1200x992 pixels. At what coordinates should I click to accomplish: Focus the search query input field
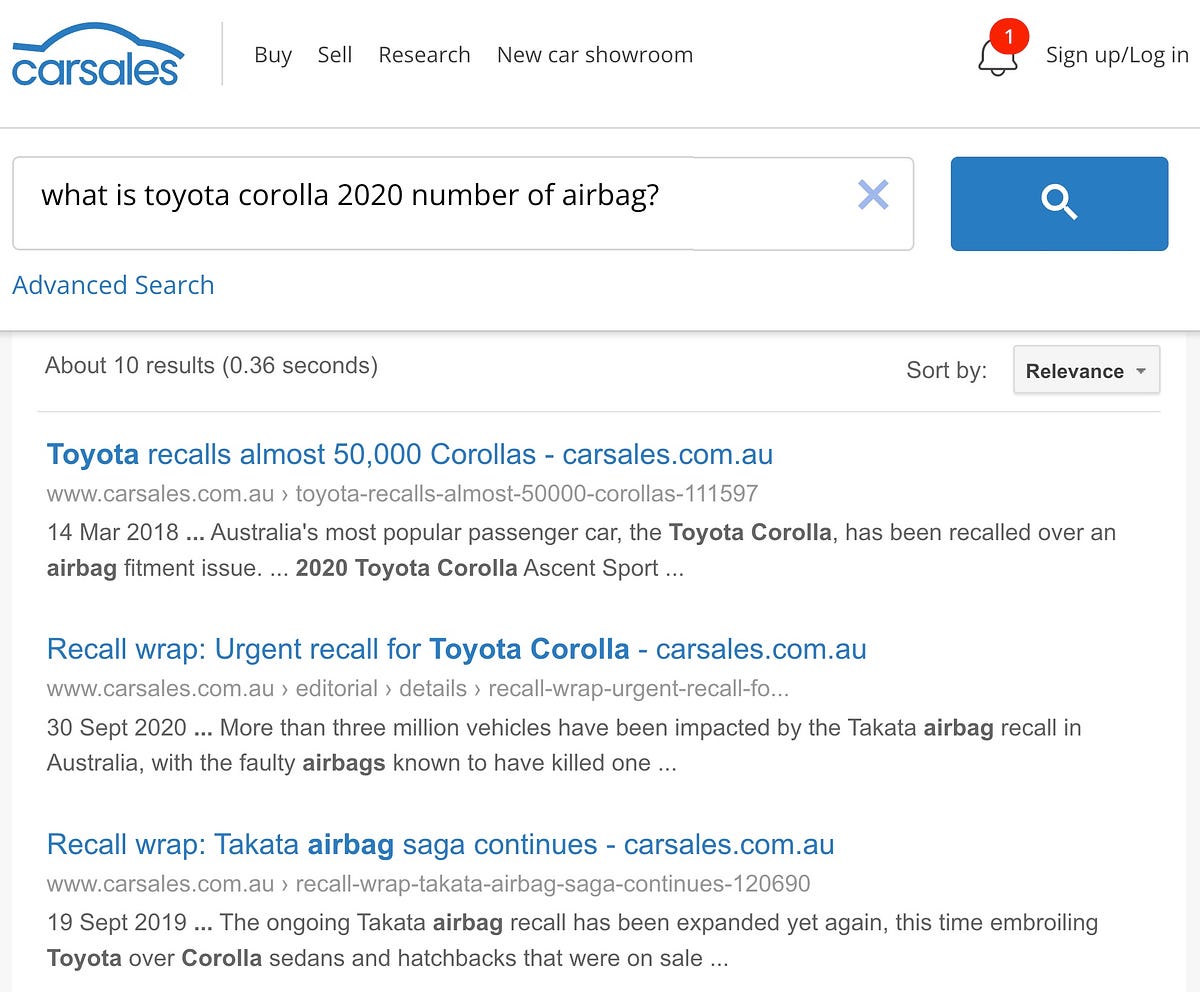click(x=463, y=203)
